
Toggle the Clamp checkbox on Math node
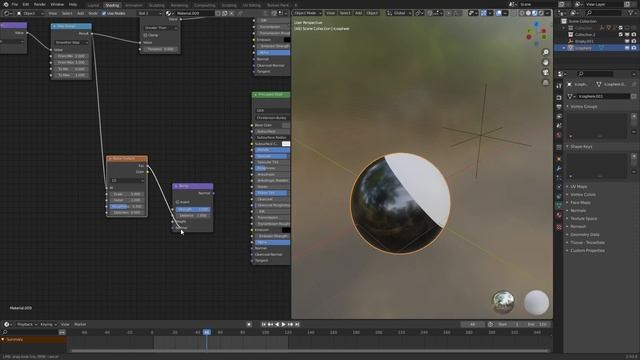tap(145, 35)
